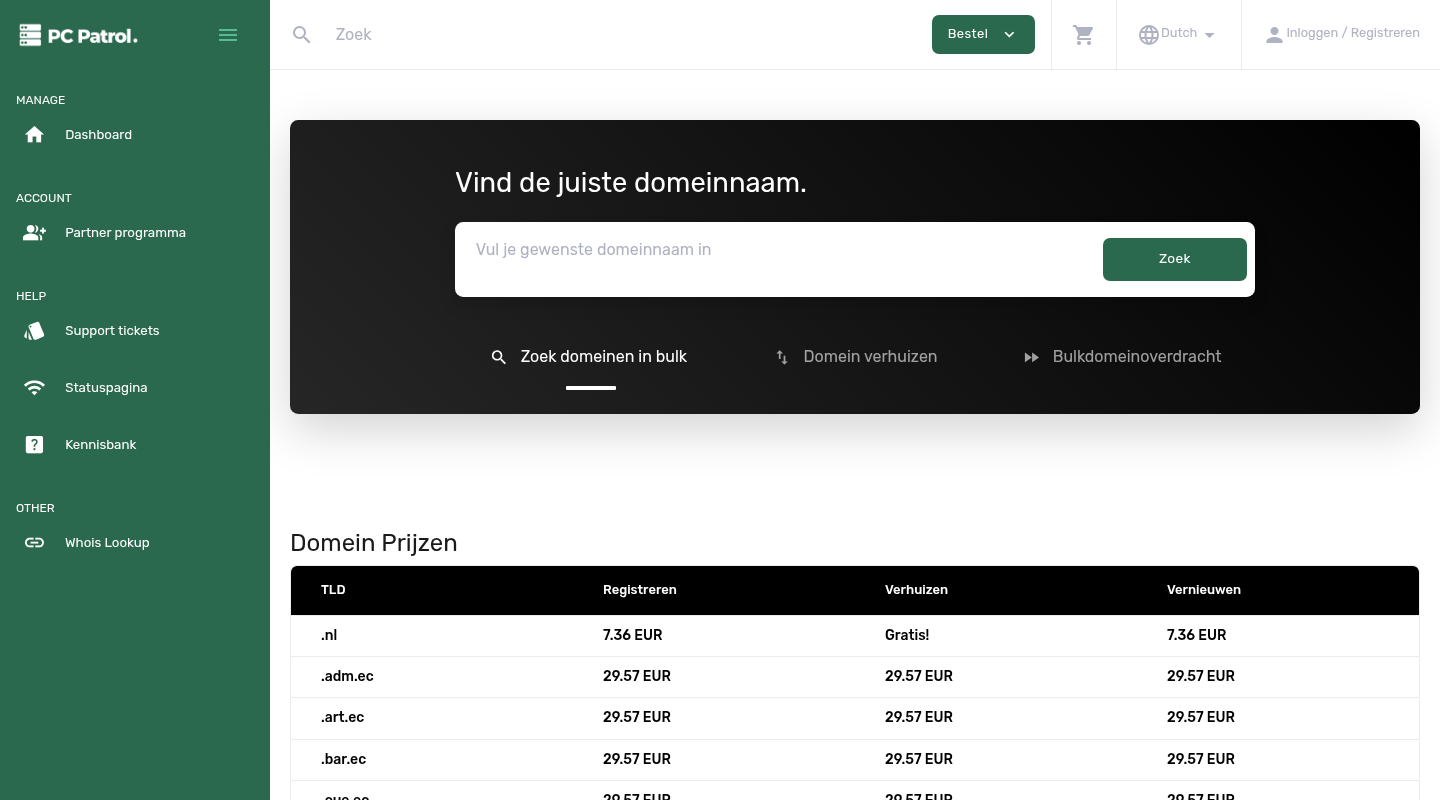
Task: Click the person icon near Inloggen
Action: tap(1274, 34)
